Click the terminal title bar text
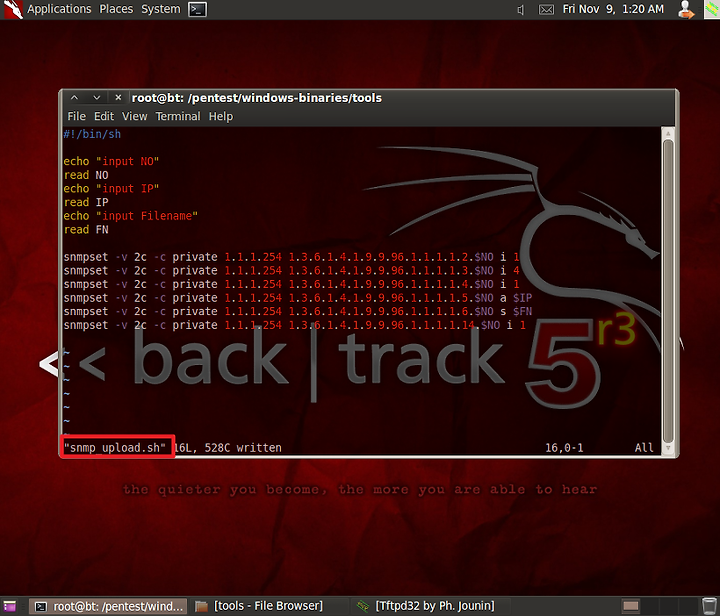 (x=257, y=98)
